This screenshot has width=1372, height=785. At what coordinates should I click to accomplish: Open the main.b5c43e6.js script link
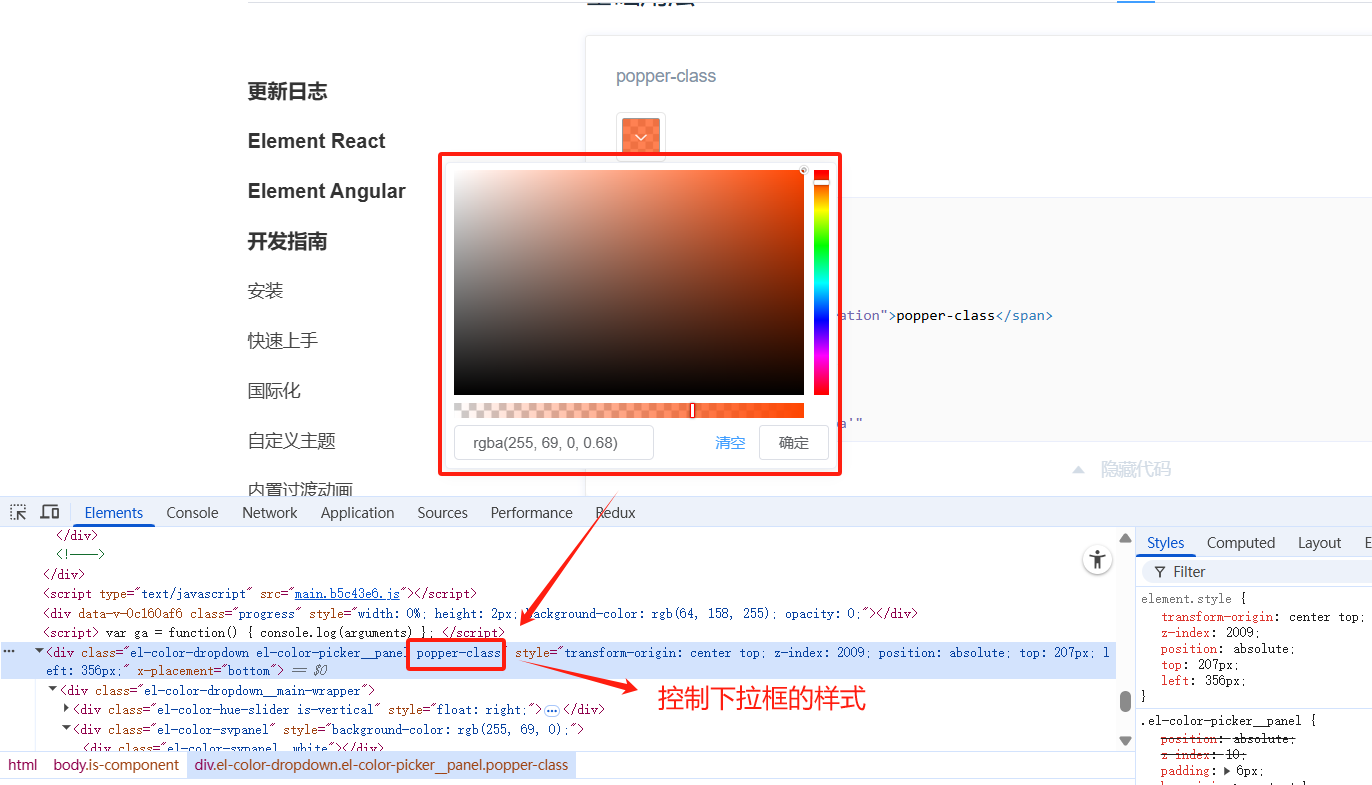(346, 593)
